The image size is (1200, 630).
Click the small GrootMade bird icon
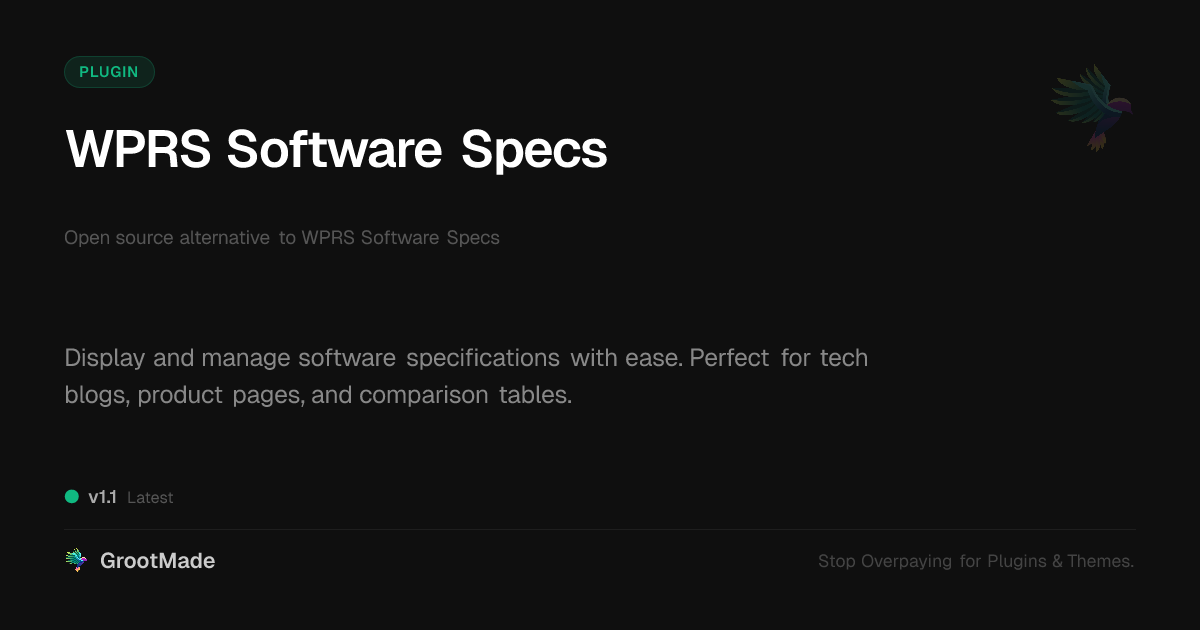click(76, 561)
